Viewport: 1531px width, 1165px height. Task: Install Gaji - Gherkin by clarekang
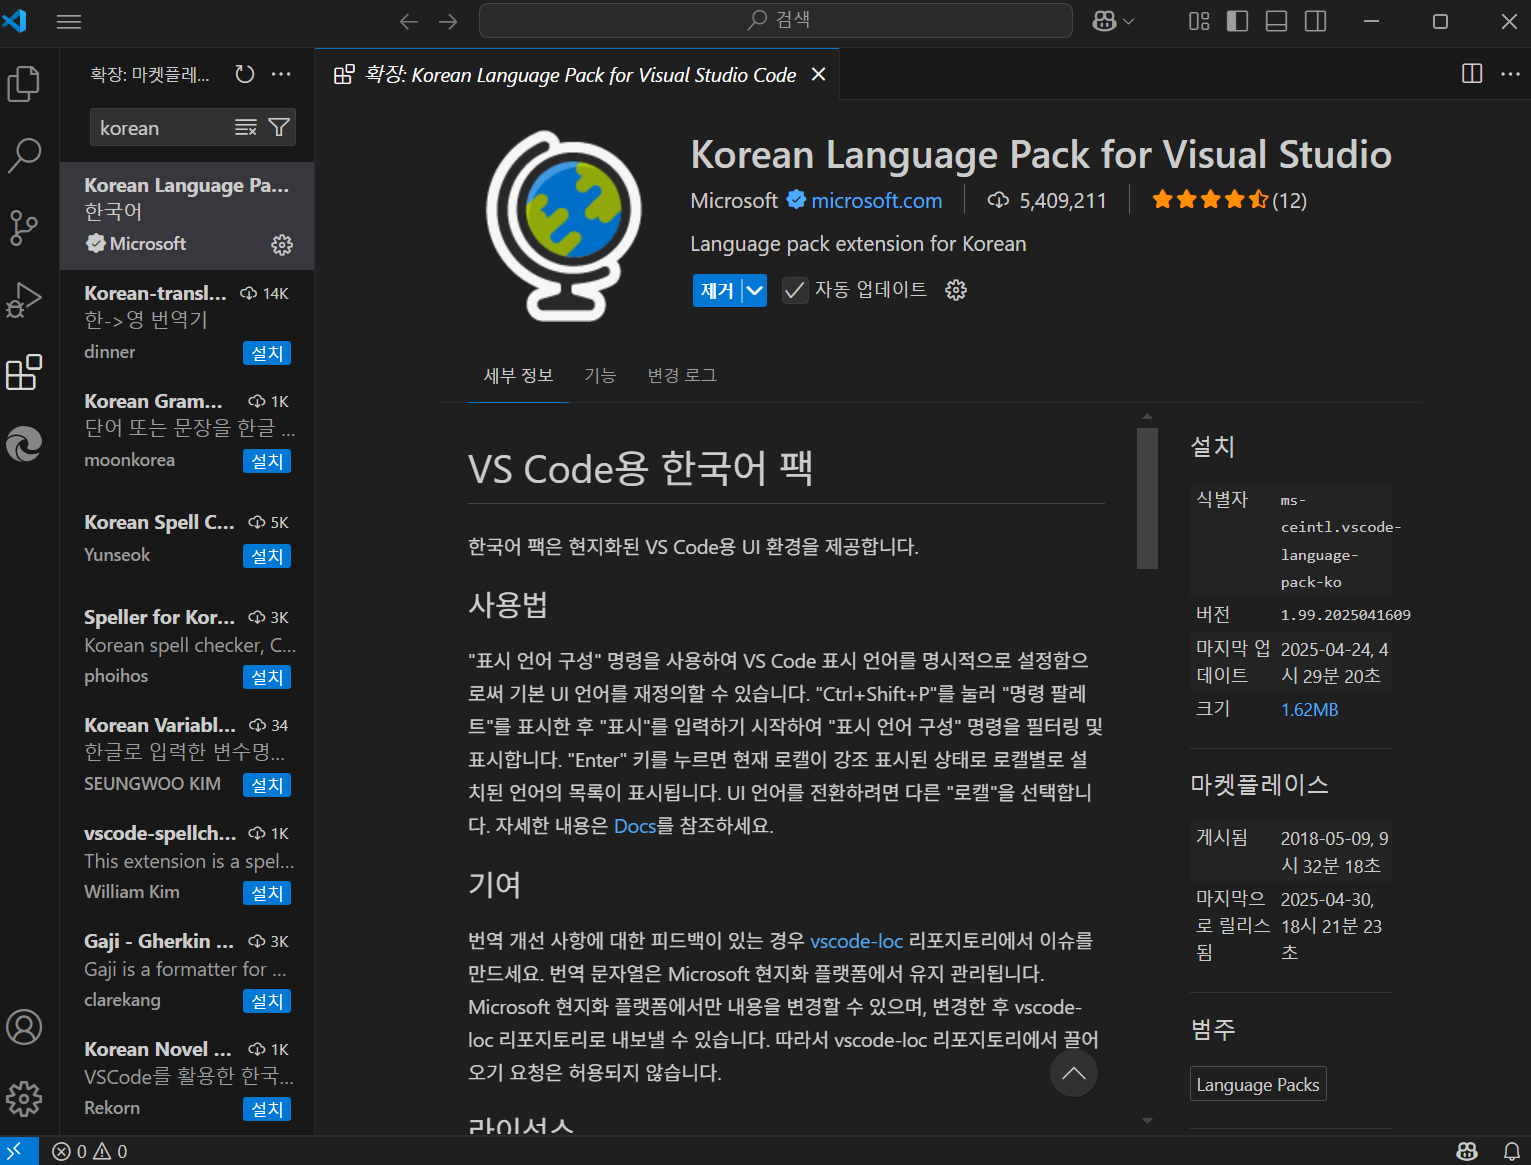[x=267, y=1001]
